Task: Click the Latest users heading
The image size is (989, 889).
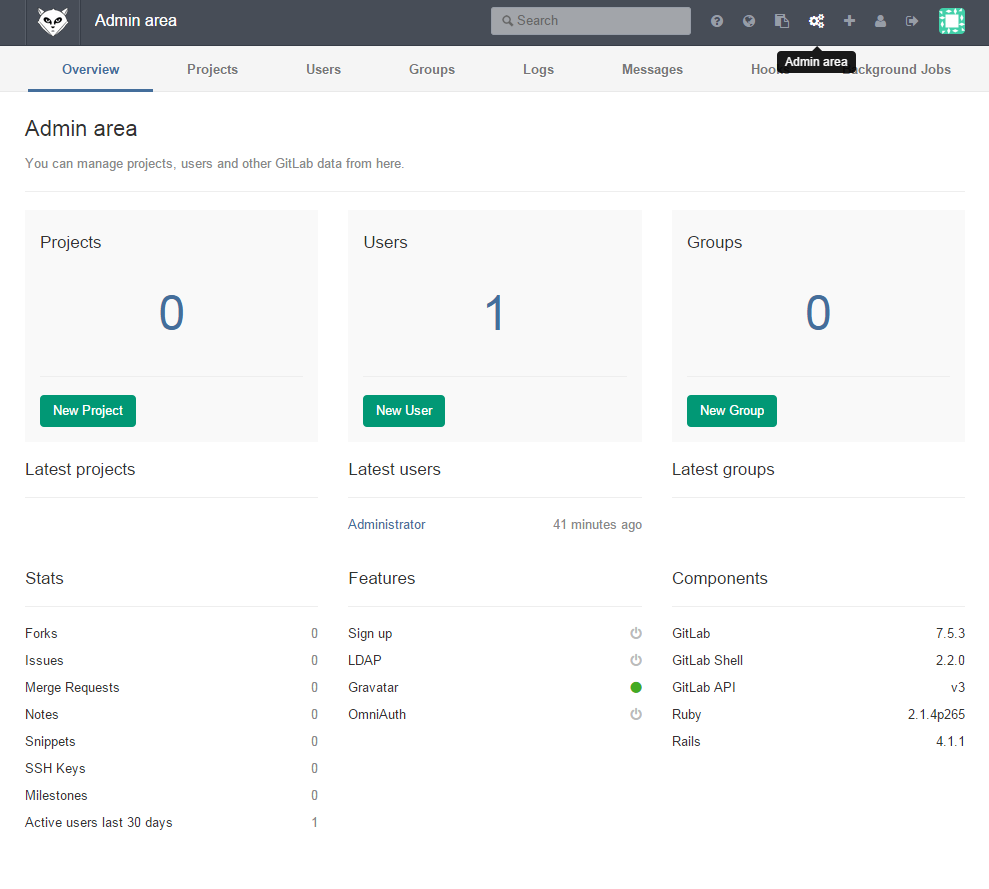Action: point(394,469)
